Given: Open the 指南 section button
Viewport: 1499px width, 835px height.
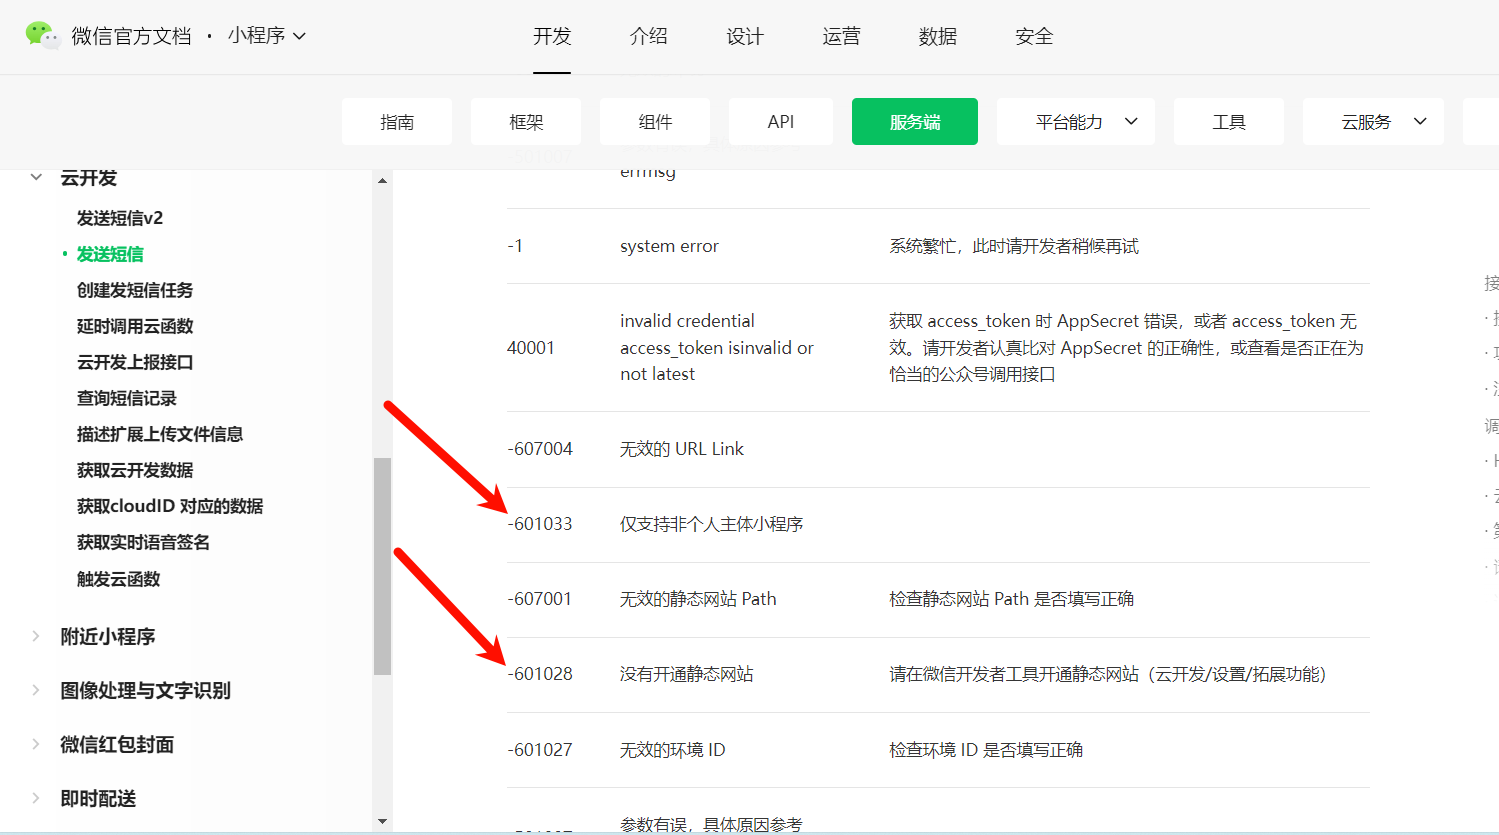Looking at the screenshot, I should [397, 121].
